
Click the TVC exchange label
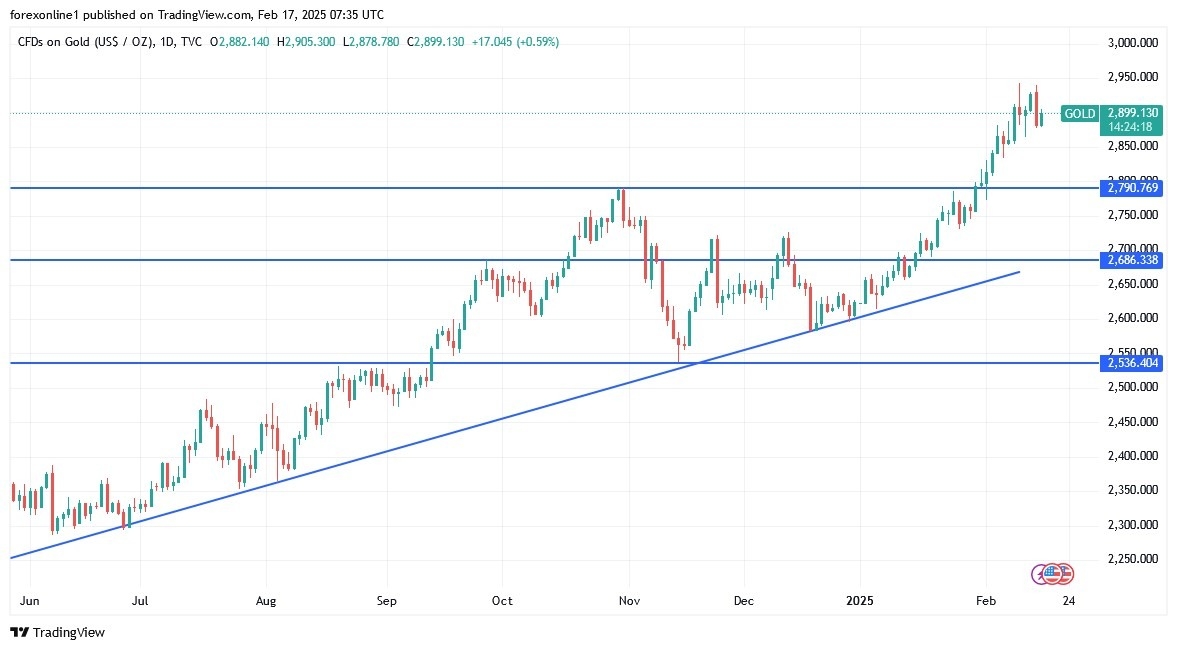[x=192, y=42]
